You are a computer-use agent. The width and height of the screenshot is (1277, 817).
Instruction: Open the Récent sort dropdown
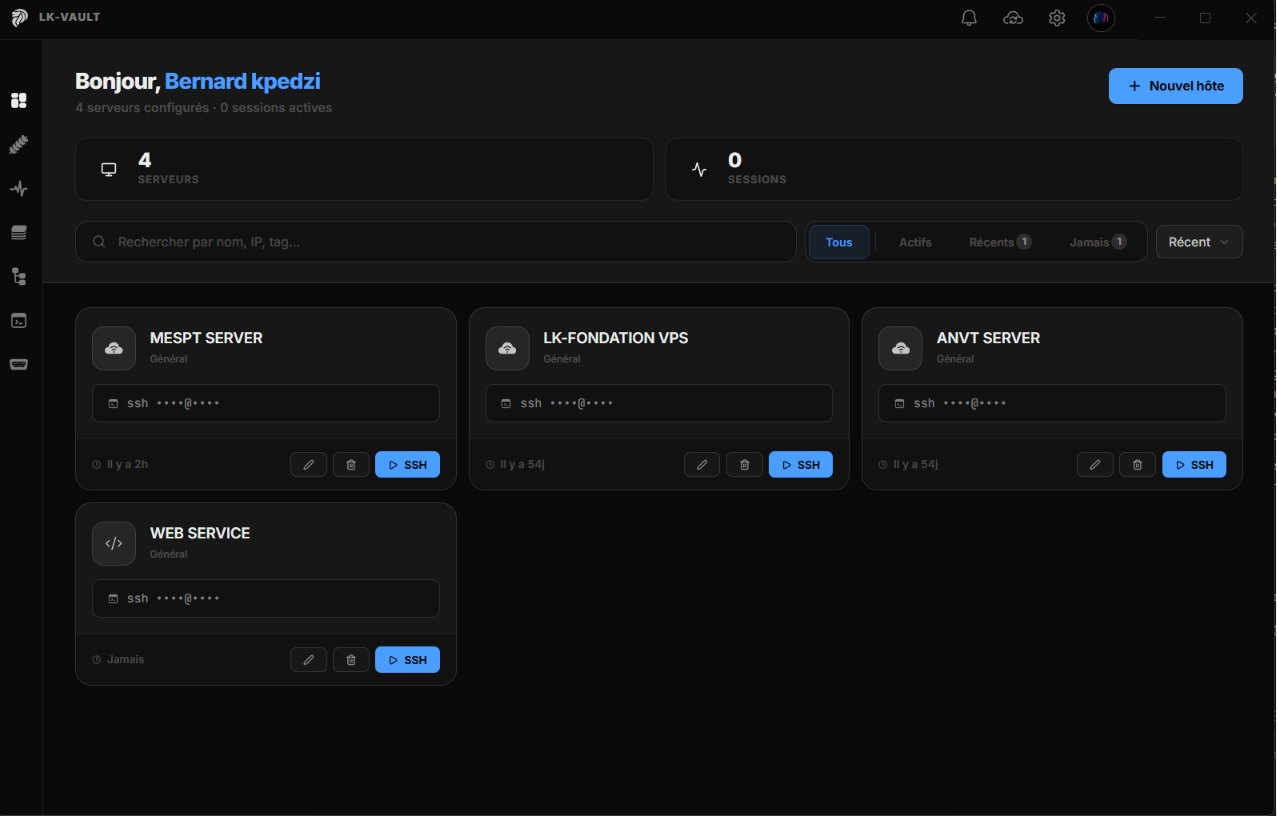[1199, 242]
